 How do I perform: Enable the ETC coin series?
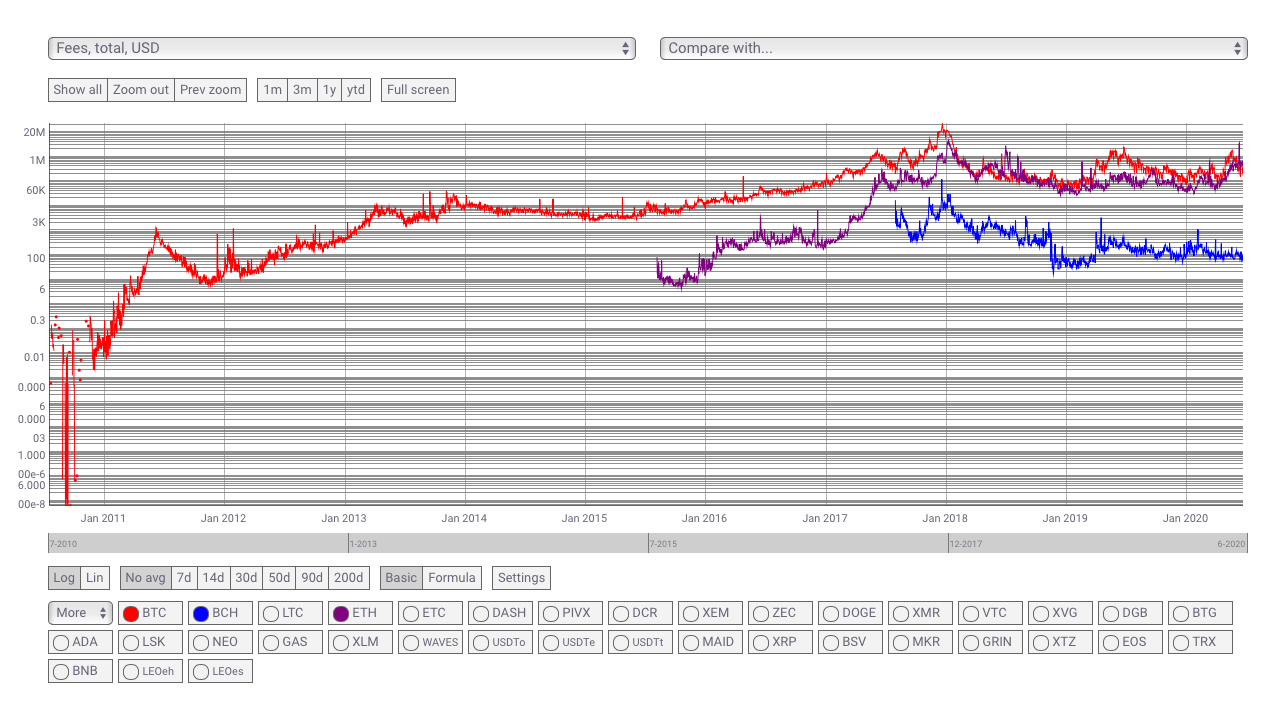coord(430,613)
